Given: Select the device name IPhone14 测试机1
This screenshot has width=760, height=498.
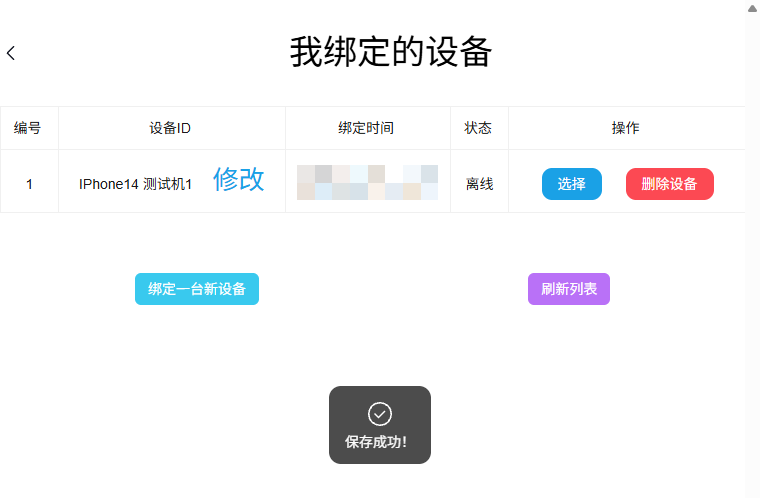Looking at the screenshot, I should pyautogui.click(x=135, y=184).
